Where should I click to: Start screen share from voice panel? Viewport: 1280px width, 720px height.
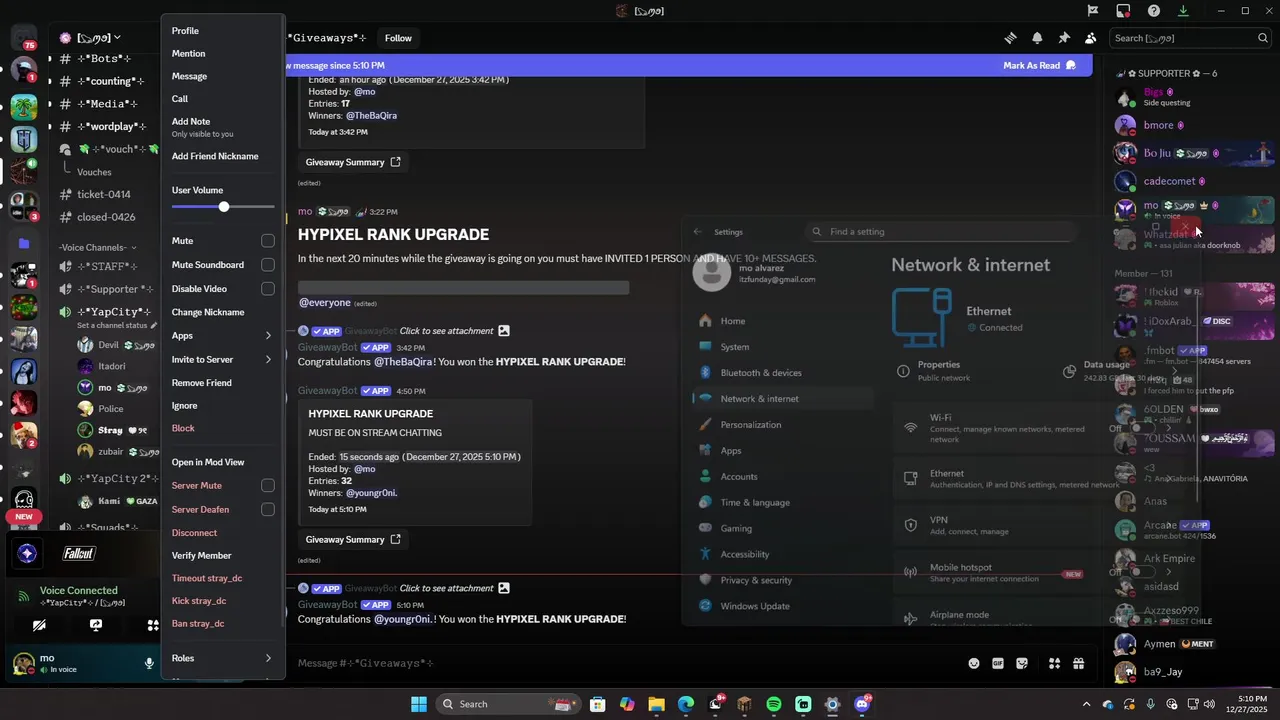pos(96,625)
